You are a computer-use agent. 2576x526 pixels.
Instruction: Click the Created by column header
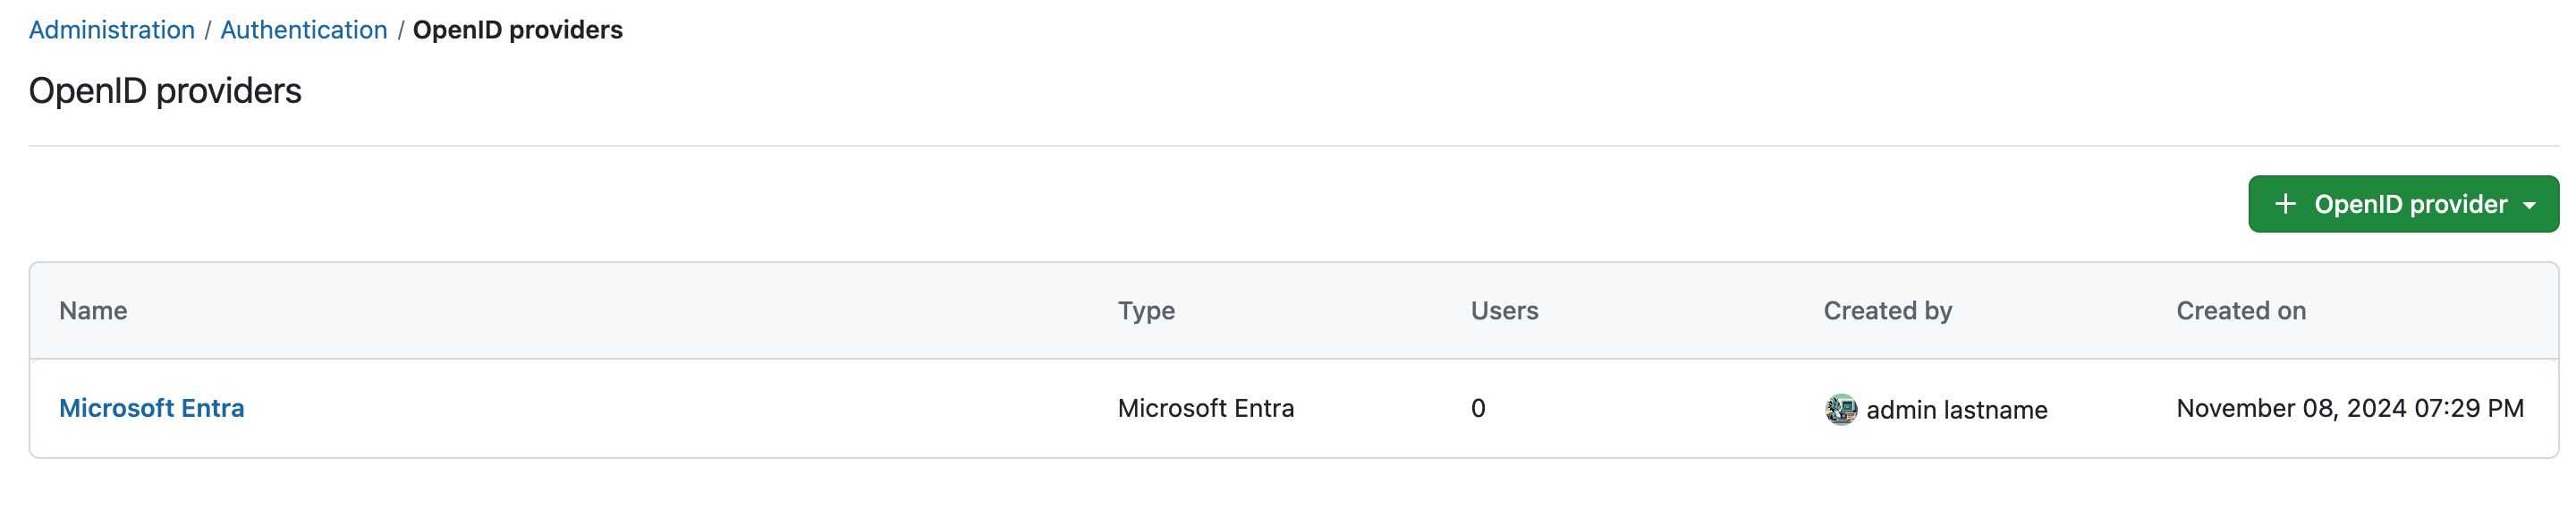coord(1887,311)
